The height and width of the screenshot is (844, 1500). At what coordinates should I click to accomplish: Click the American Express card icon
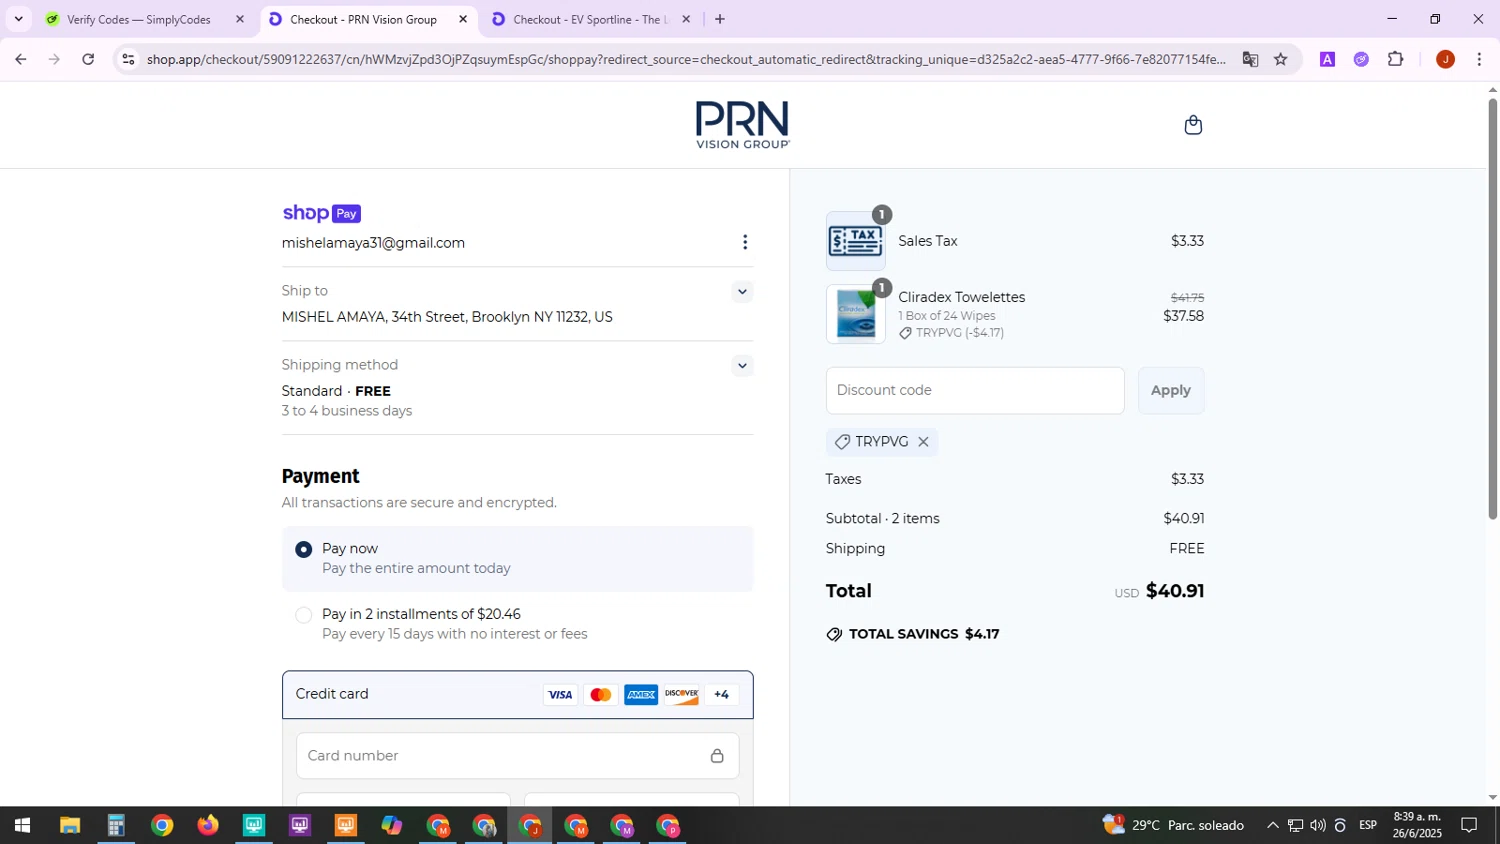(641, 695)
